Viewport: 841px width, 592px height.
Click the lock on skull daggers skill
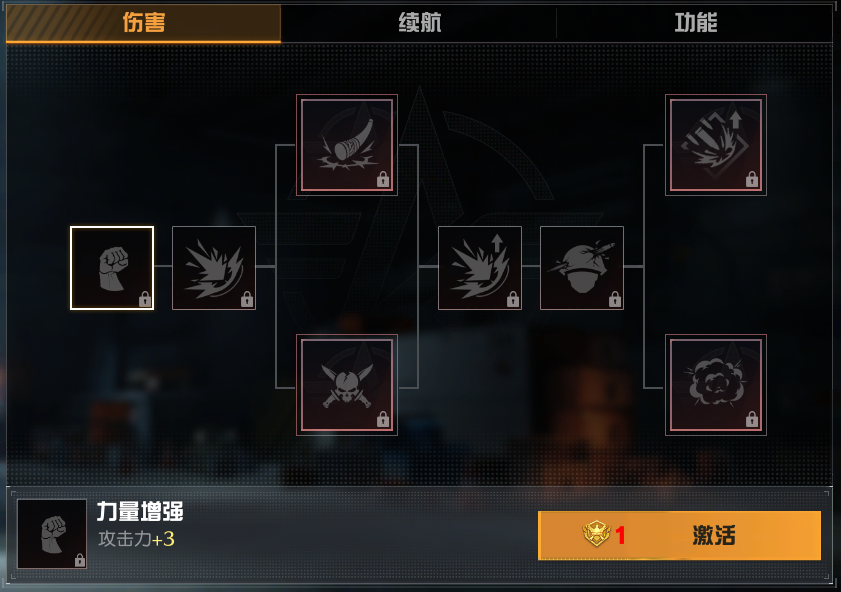coord(383,419)
